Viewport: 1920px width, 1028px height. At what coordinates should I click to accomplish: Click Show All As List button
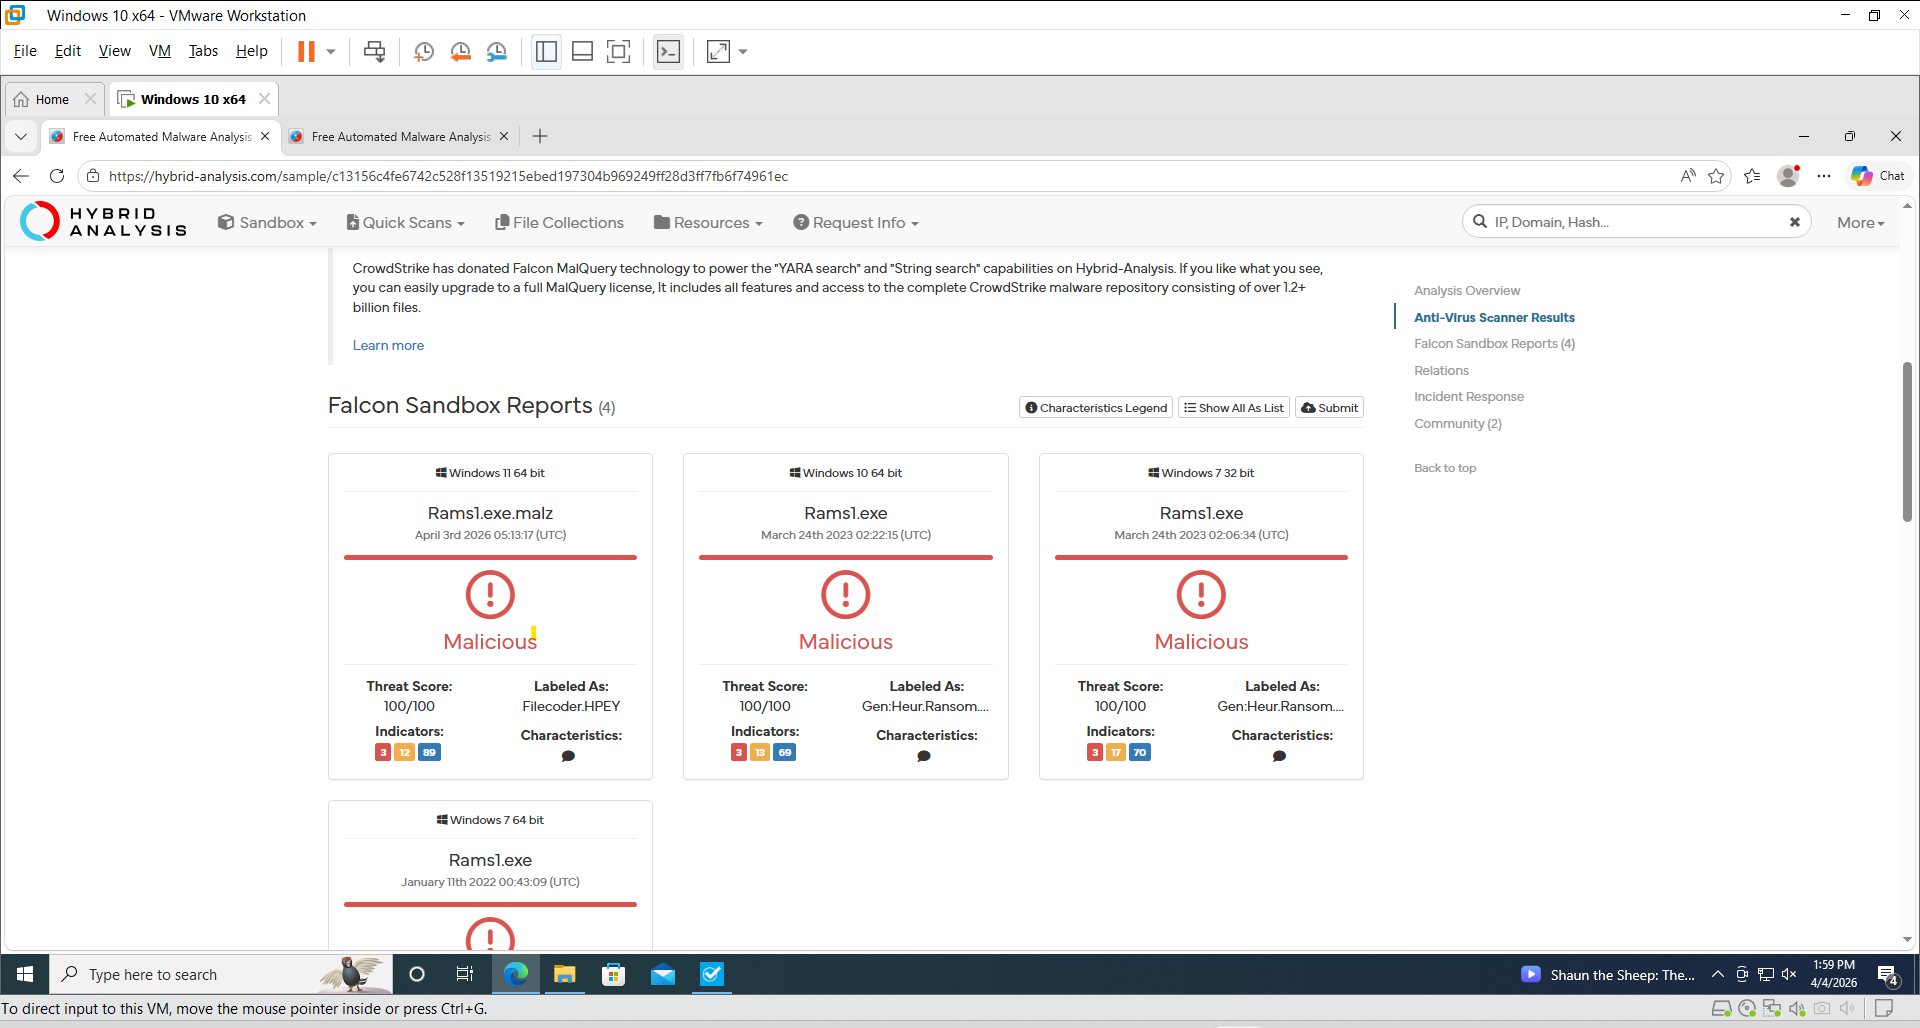coord(1234,407)
